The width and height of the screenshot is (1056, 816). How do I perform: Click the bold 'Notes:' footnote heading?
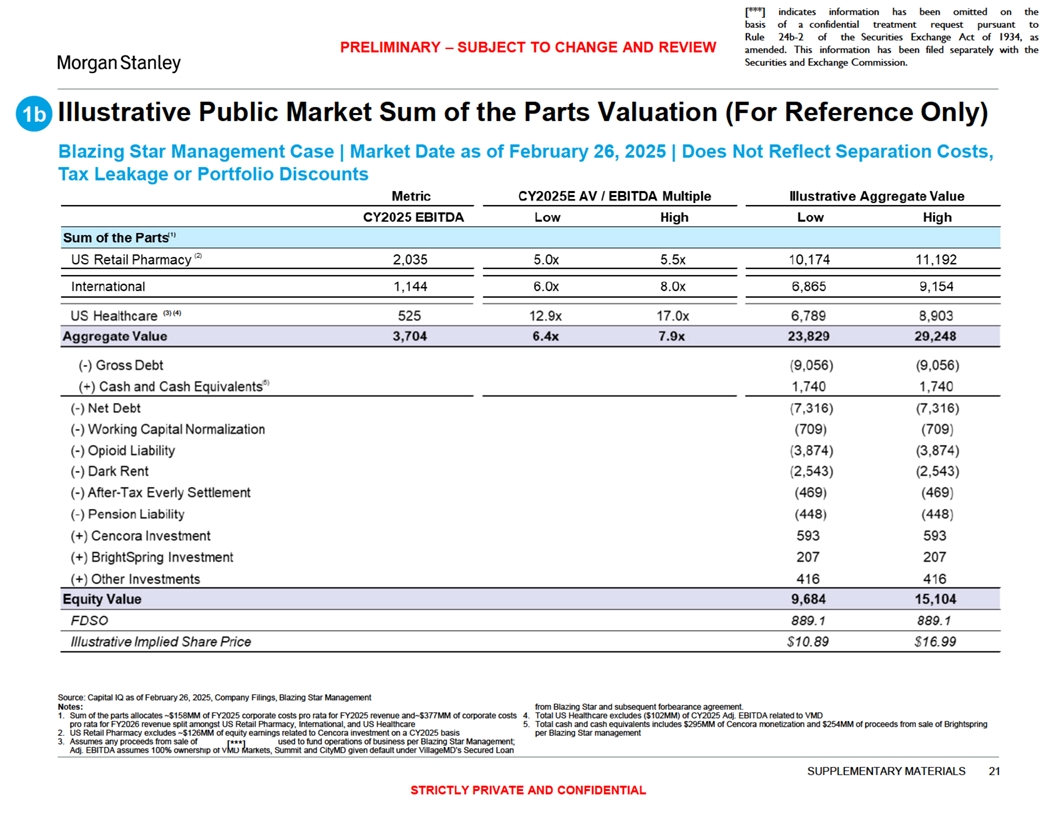click(x=70, y=707)
